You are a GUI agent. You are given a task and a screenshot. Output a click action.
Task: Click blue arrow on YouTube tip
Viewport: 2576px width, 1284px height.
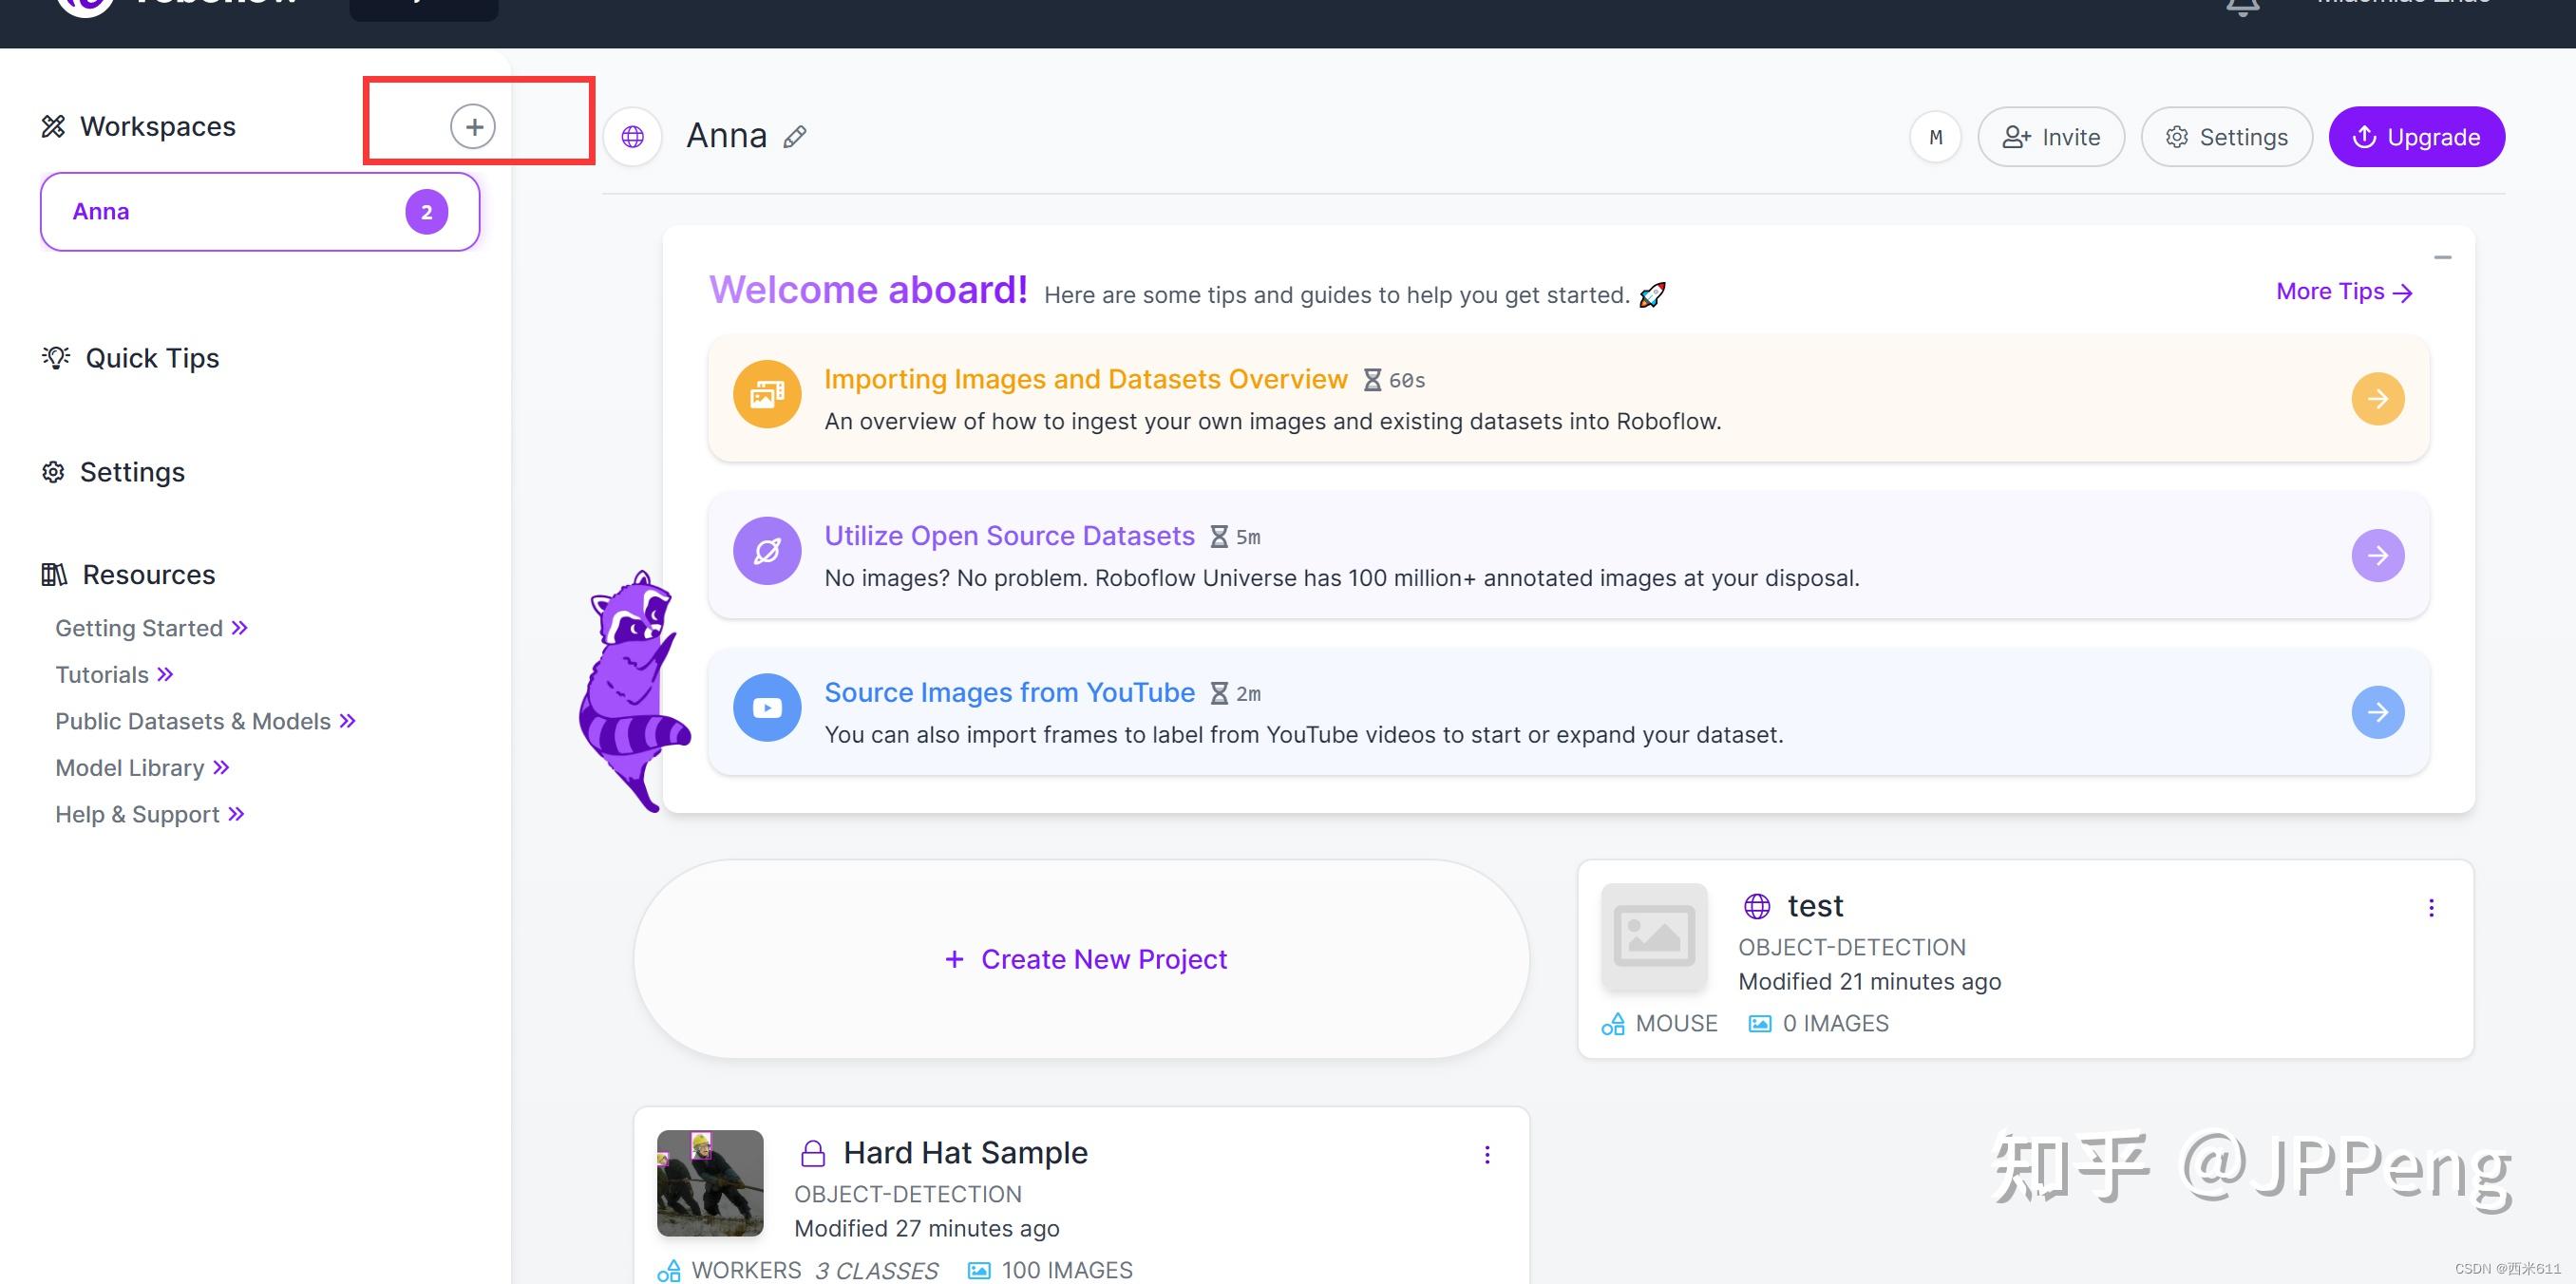(x=2377, y=712)
